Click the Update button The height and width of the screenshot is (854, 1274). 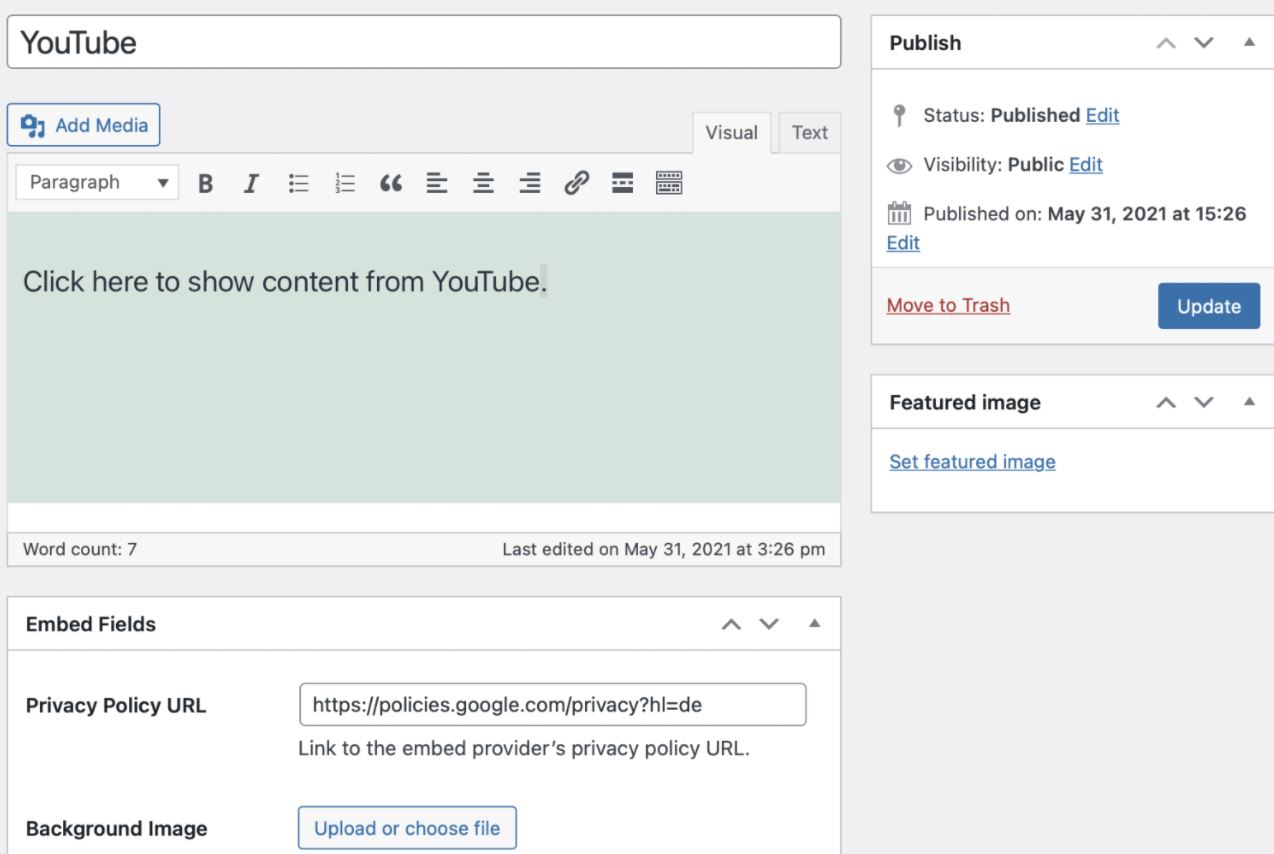pos(1209,306)
